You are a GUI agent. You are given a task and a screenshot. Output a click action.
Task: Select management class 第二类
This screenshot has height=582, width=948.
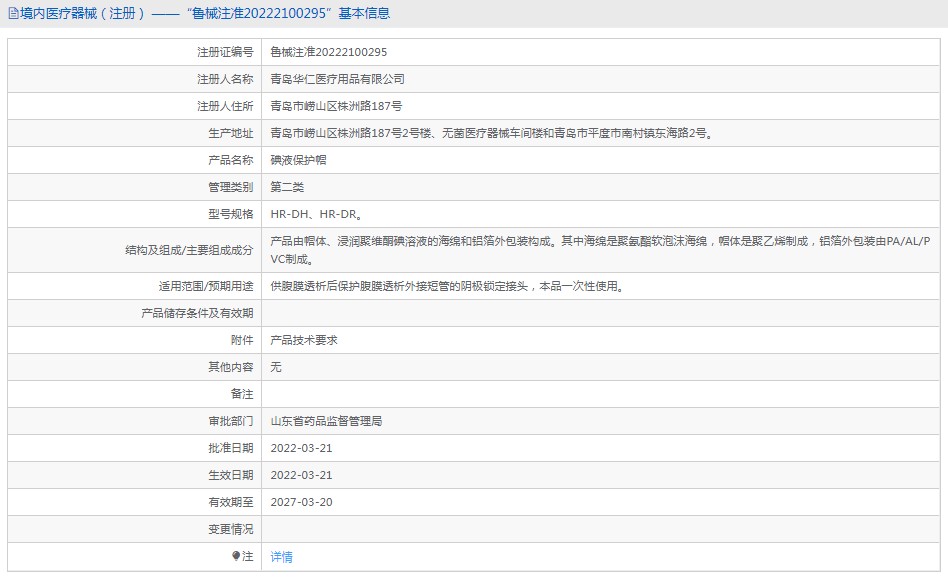click(x=287, y=187)
